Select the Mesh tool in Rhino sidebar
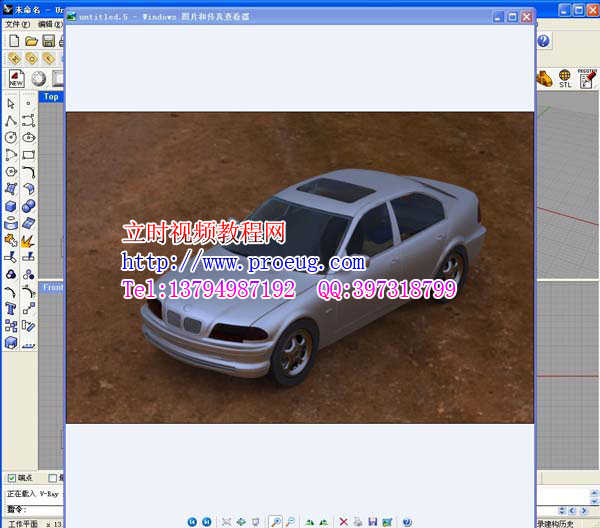The height and width of the screenshot is (528, 600). (28, 223)
